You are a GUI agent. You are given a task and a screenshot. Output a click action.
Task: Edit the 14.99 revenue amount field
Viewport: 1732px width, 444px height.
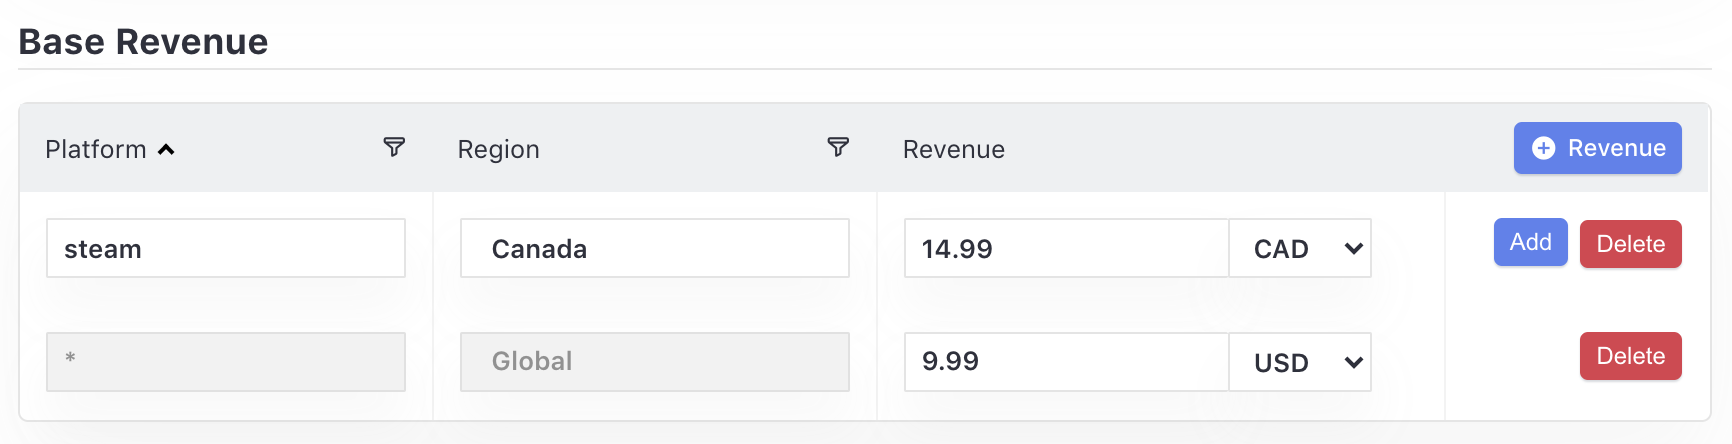pos(1066,248)
